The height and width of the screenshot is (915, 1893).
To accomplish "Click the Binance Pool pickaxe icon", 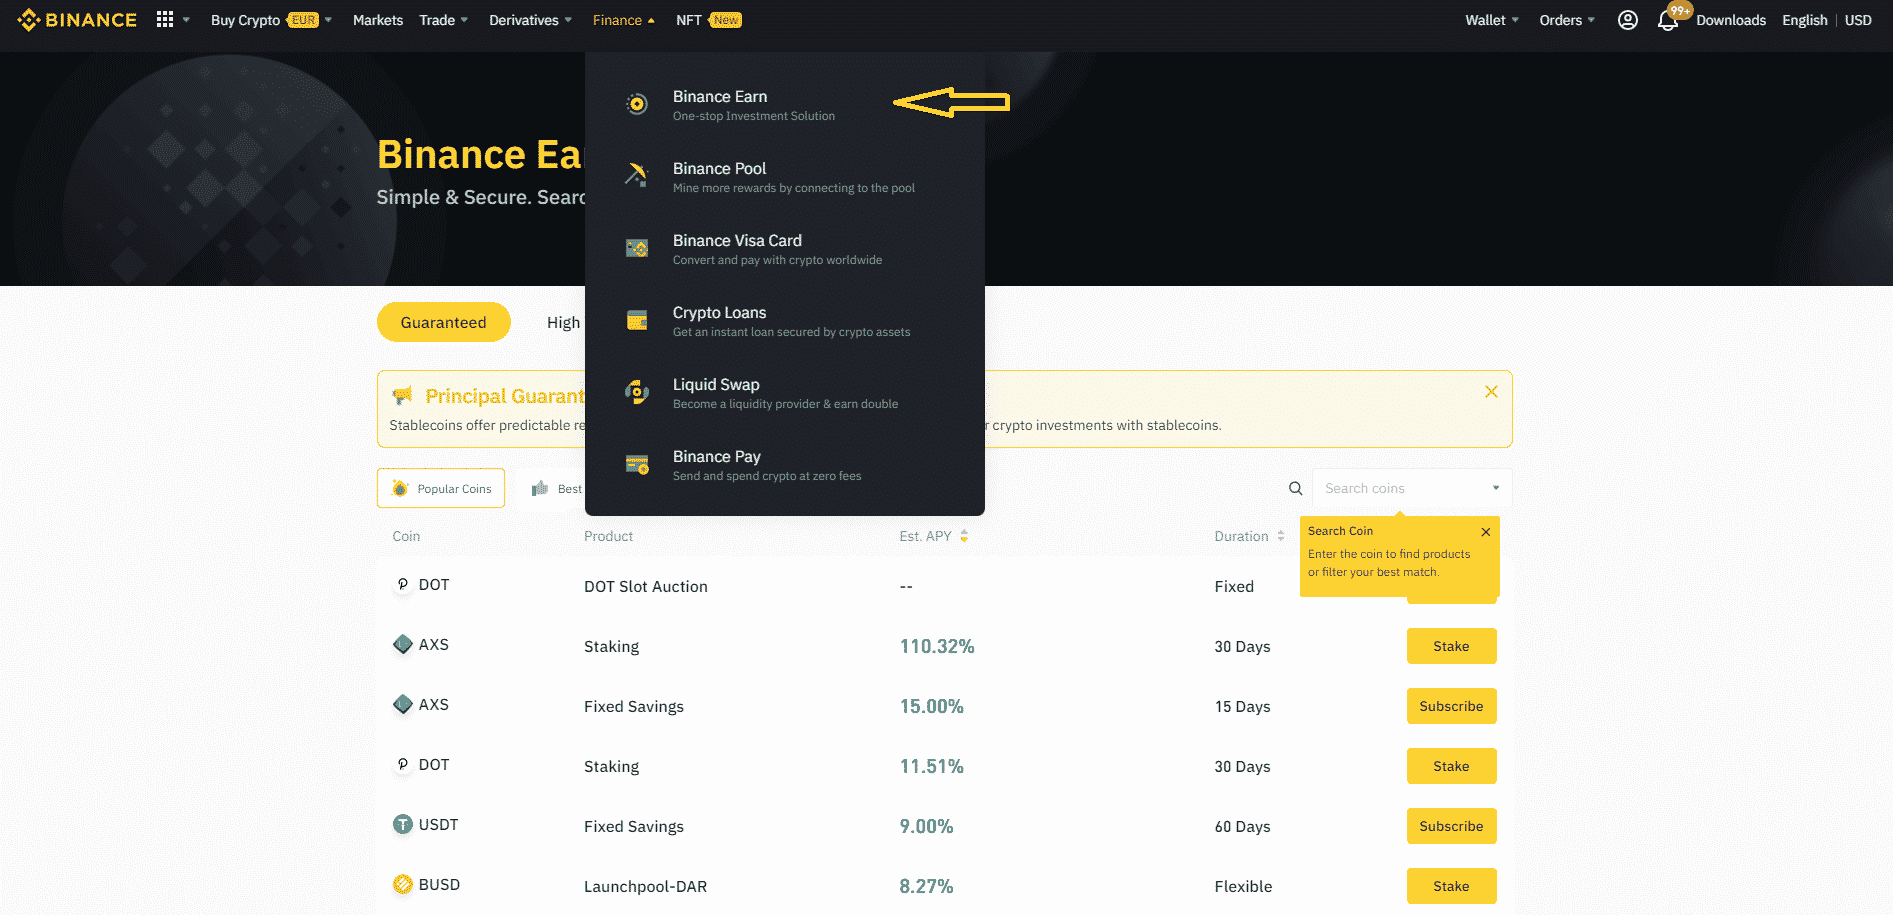I will point(636,175).
